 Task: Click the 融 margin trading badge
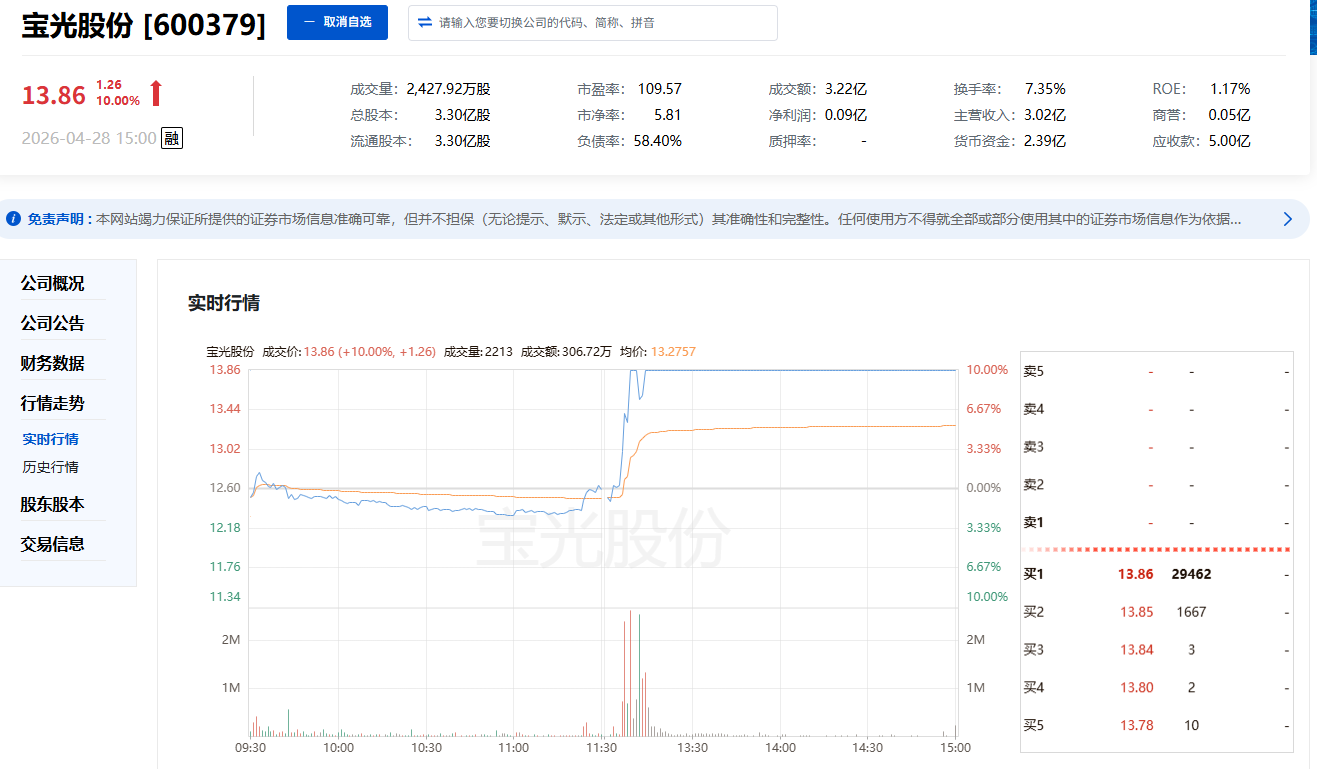point(172,139)
